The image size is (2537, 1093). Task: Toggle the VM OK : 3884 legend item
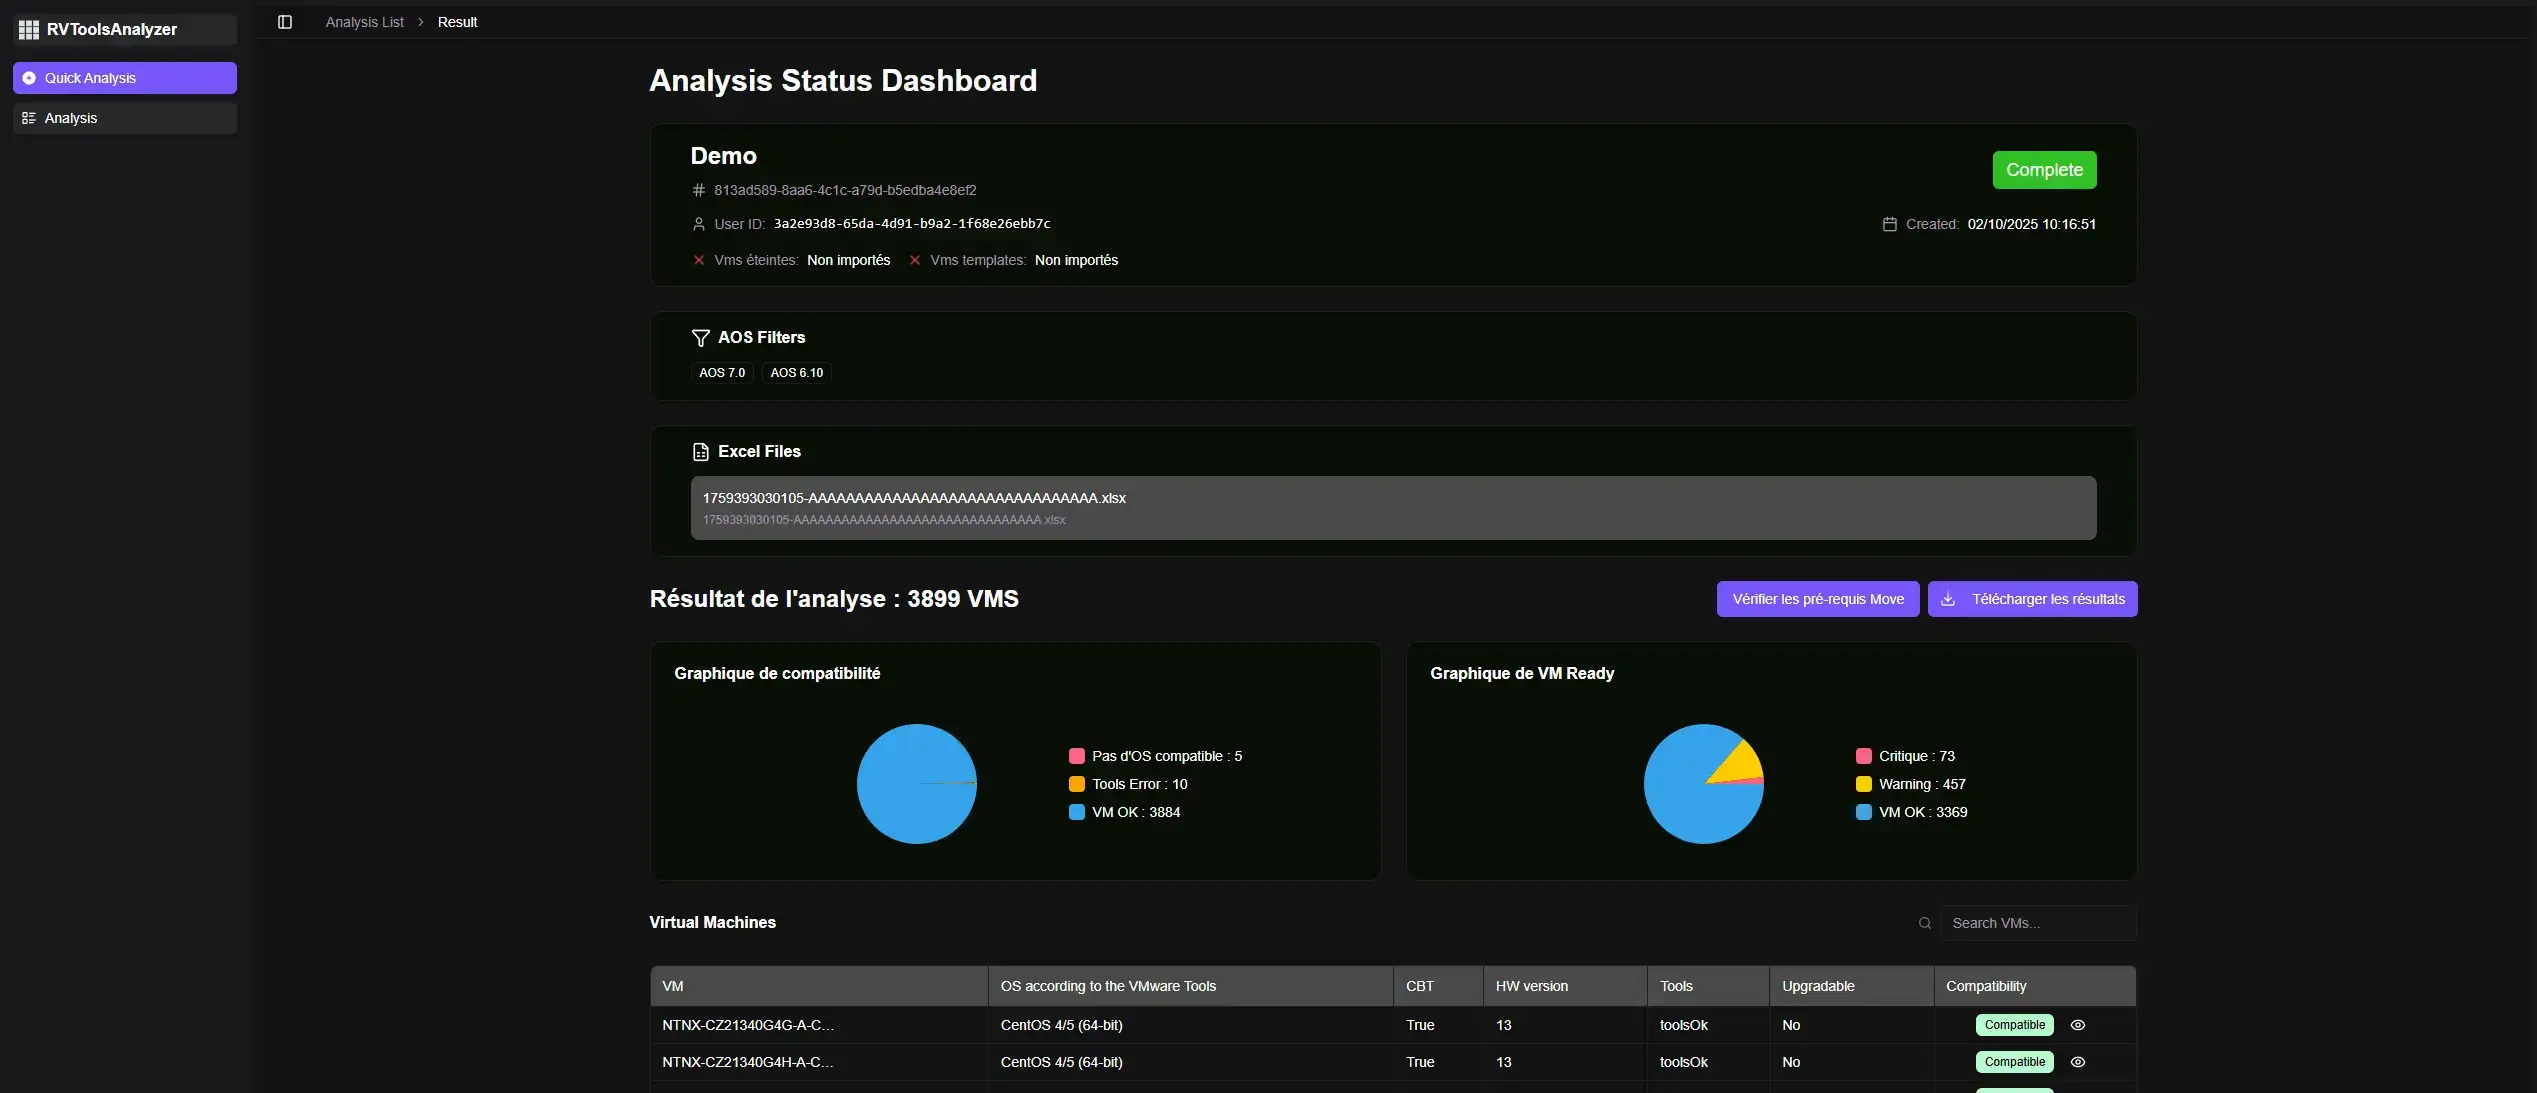(x=1135, y=812)
